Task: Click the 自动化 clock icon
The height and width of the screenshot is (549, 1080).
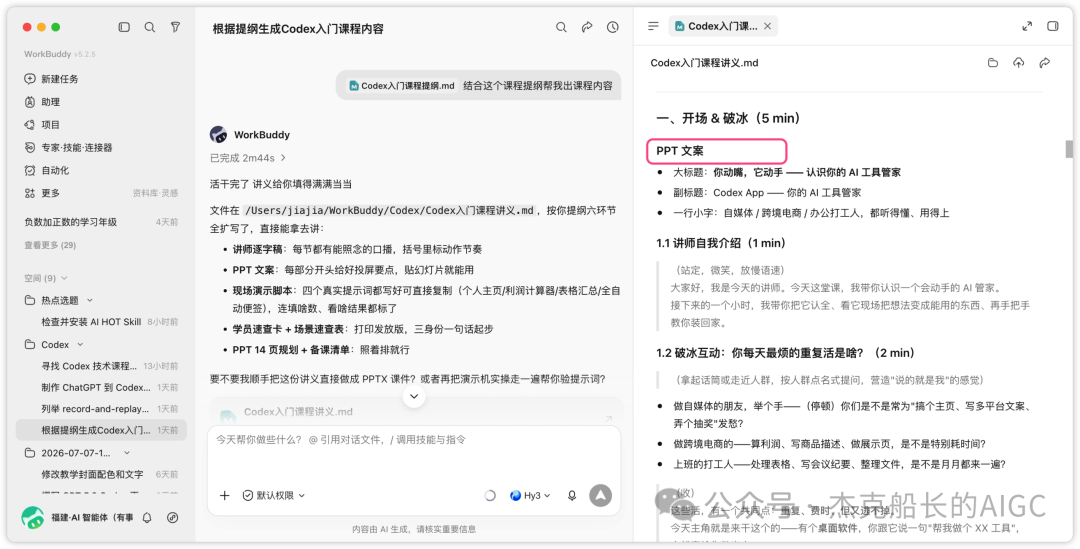Action: tap(30, 170)
